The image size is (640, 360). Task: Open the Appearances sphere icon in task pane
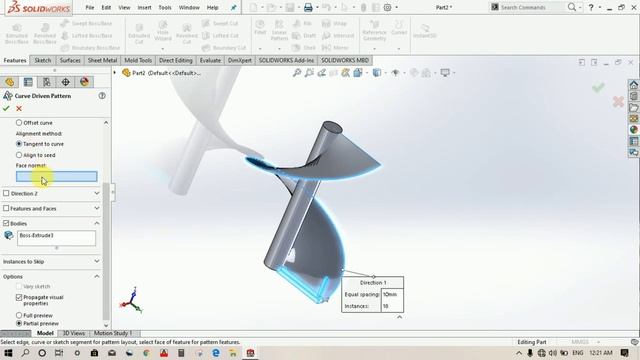pos(633,129)
